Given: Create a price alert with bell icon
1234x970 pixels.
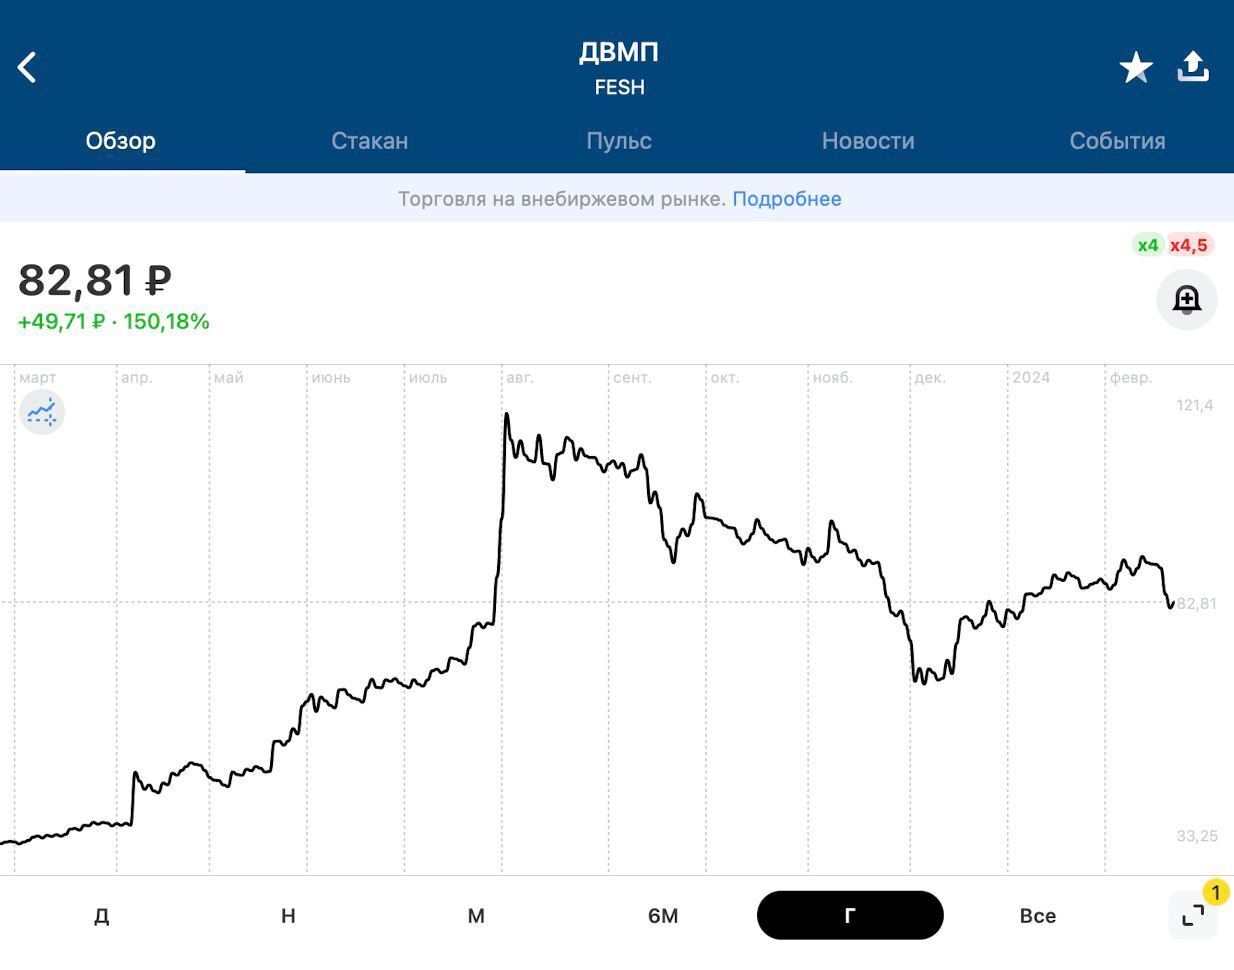Looking at the screenshot, I should pyautogui.click(x=1187, y=299).
